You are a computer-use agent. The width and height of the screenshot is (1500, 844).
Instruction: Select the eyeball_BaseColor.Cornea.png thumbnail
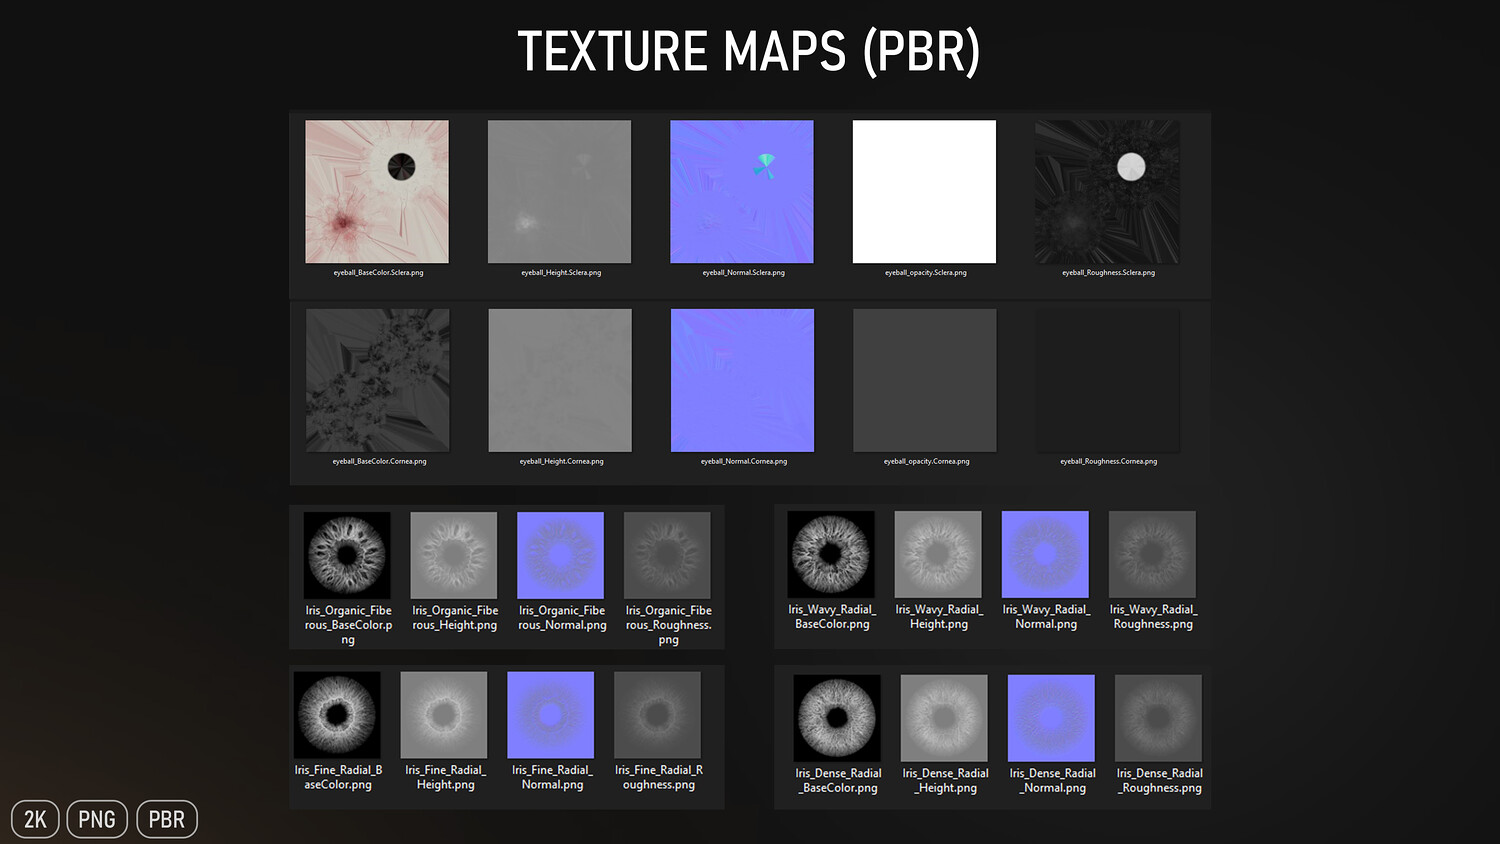pyautogui.click(x=378, y=380)
